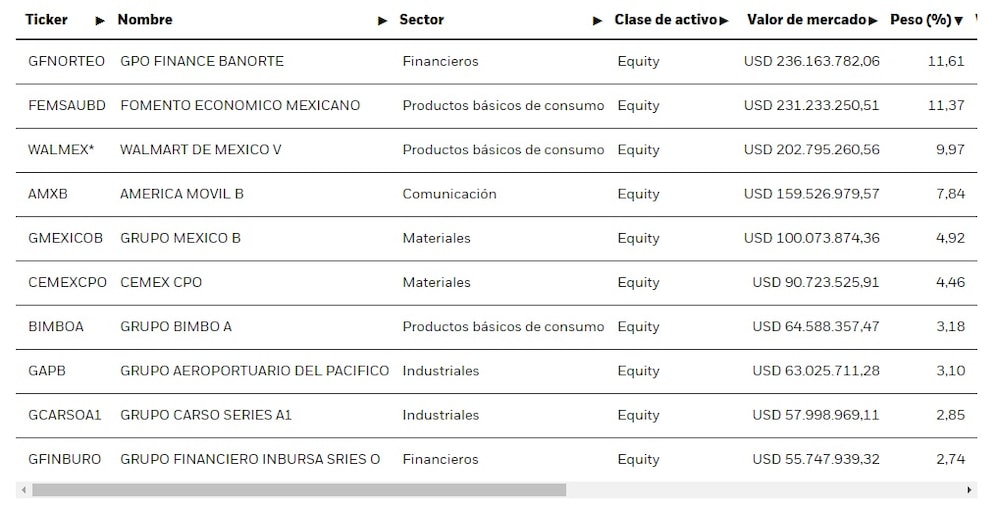
Task: Select GRUPO AEROPORTUARIO DEL PACIFICO name
Action: pyautogui.click(x=254, y=371)
